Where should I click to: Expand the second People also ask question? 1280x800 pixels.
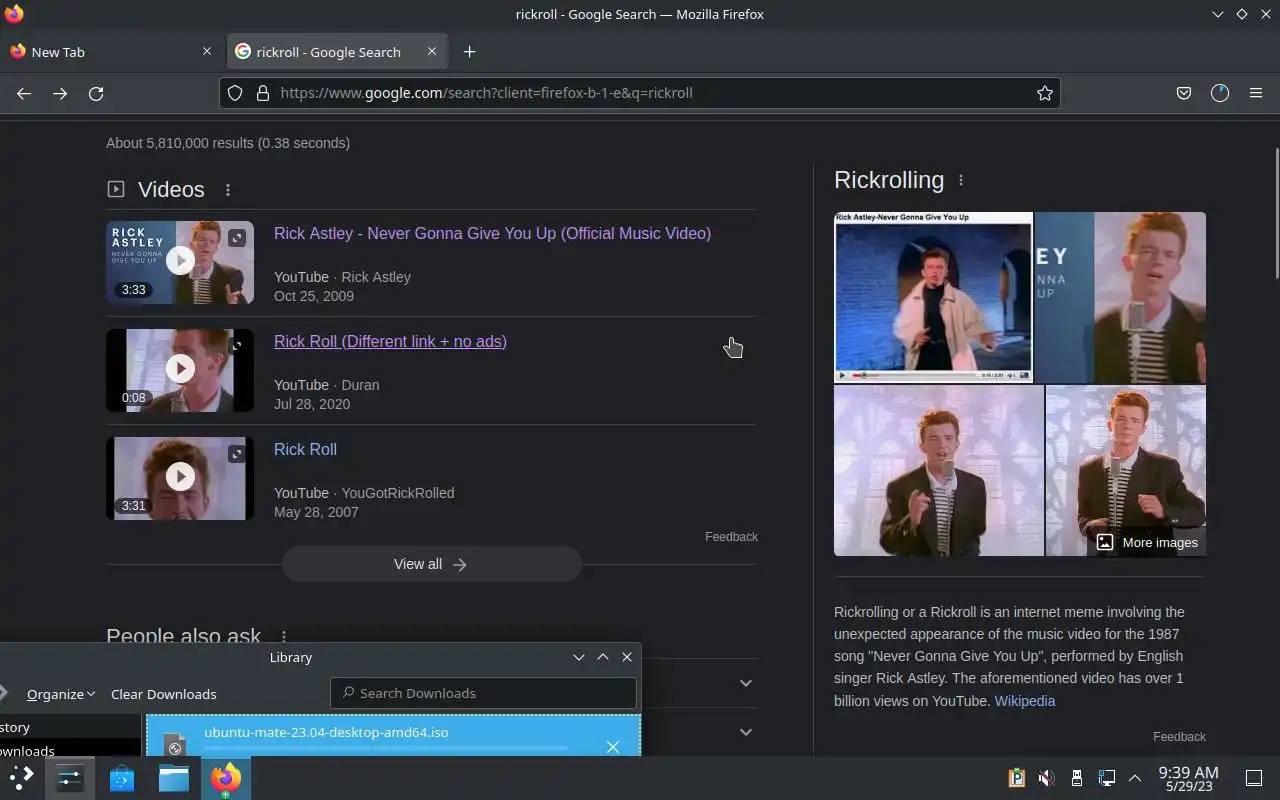click(745, 732)
